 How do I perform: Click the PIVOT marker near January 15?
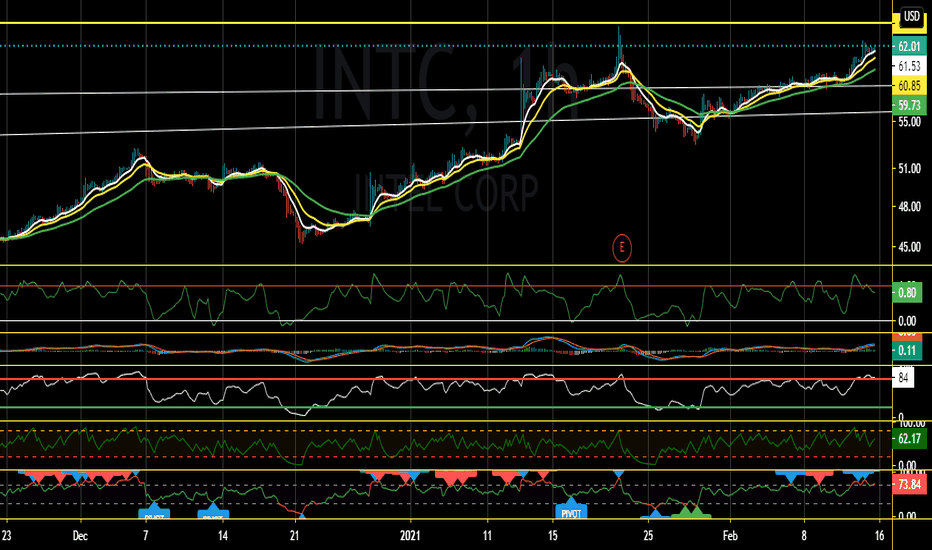tap(571, 511)
